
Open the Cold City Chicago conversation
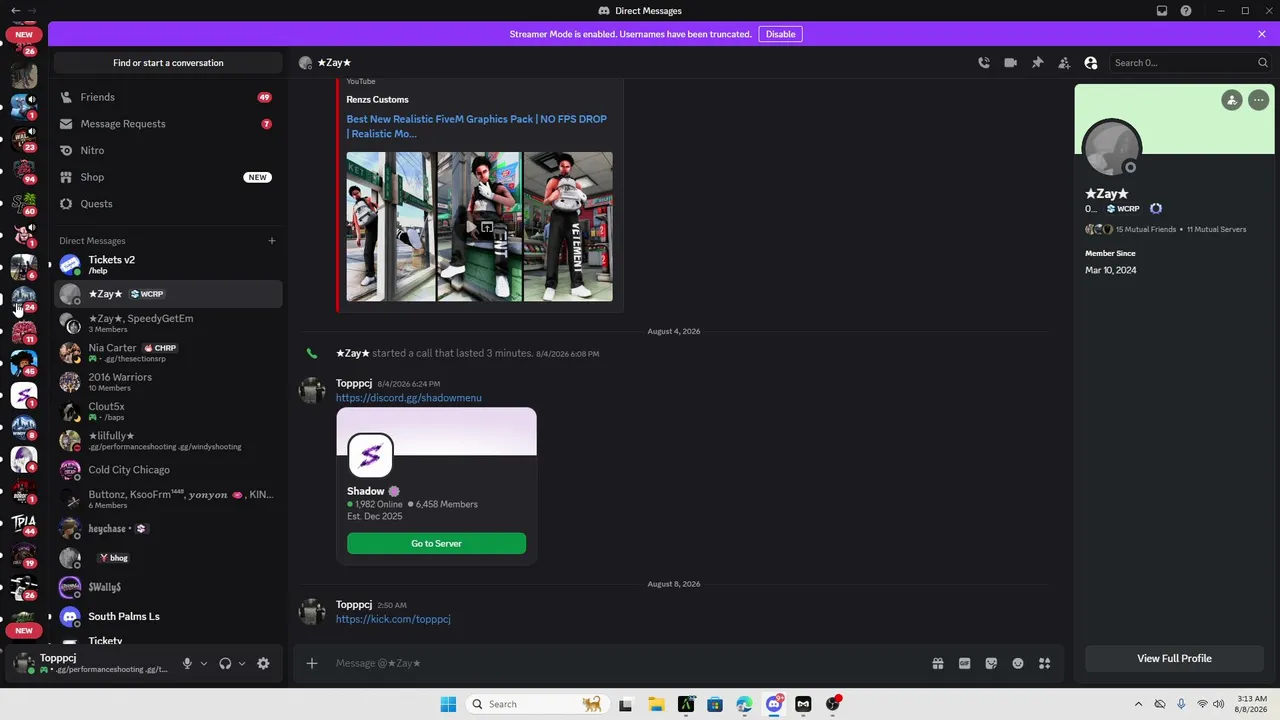pos(168,470)
